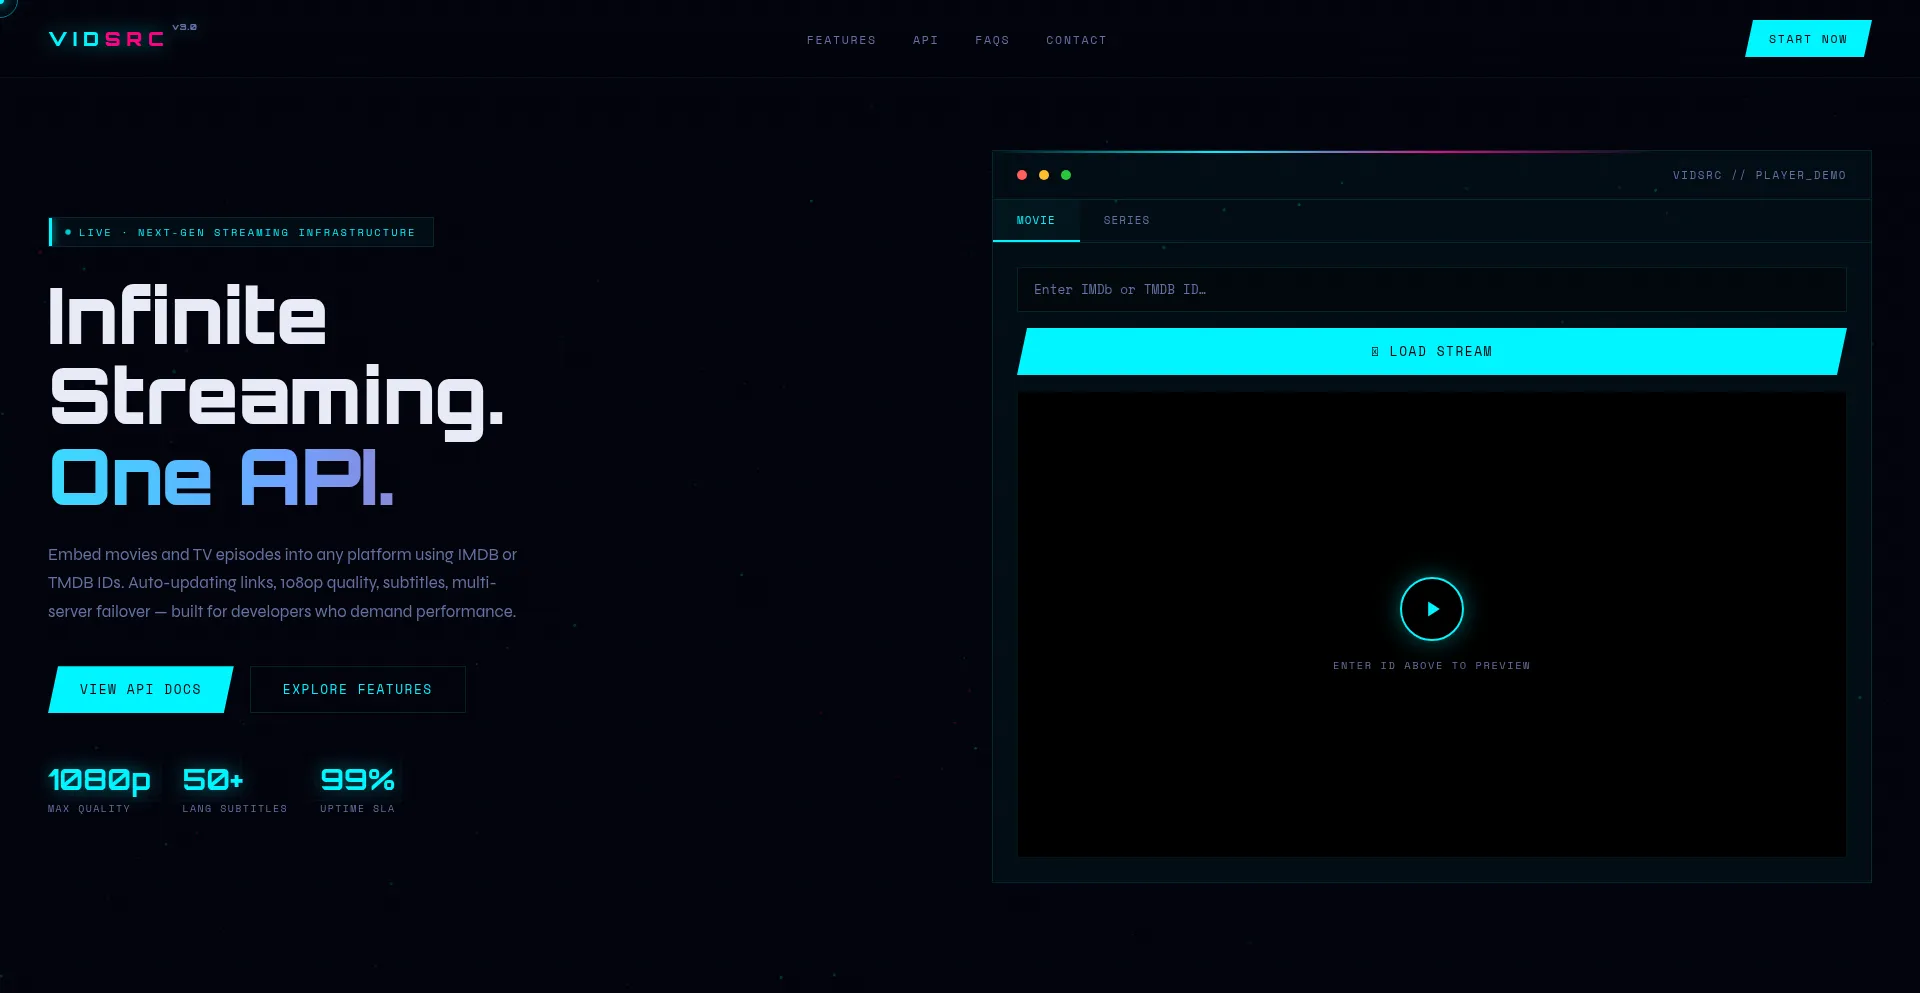Viewport: 1920px width, 993px height.
Task: Click the 1080p max quality stat
Action: (99, 790)
